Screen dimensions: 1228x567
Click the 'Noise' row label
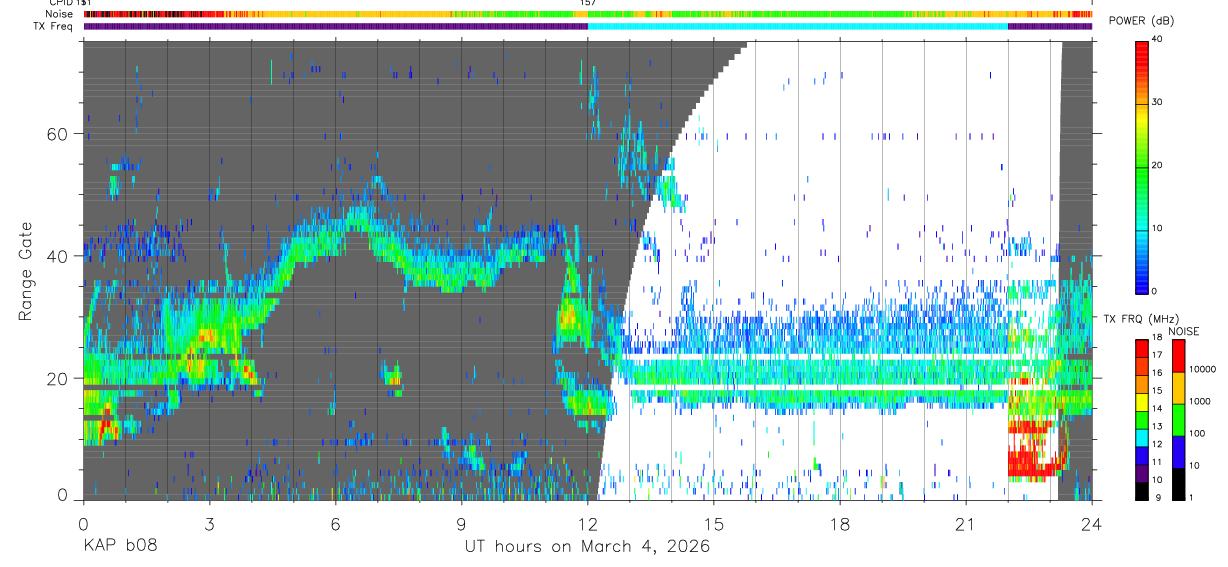click(x=60, y=14)
